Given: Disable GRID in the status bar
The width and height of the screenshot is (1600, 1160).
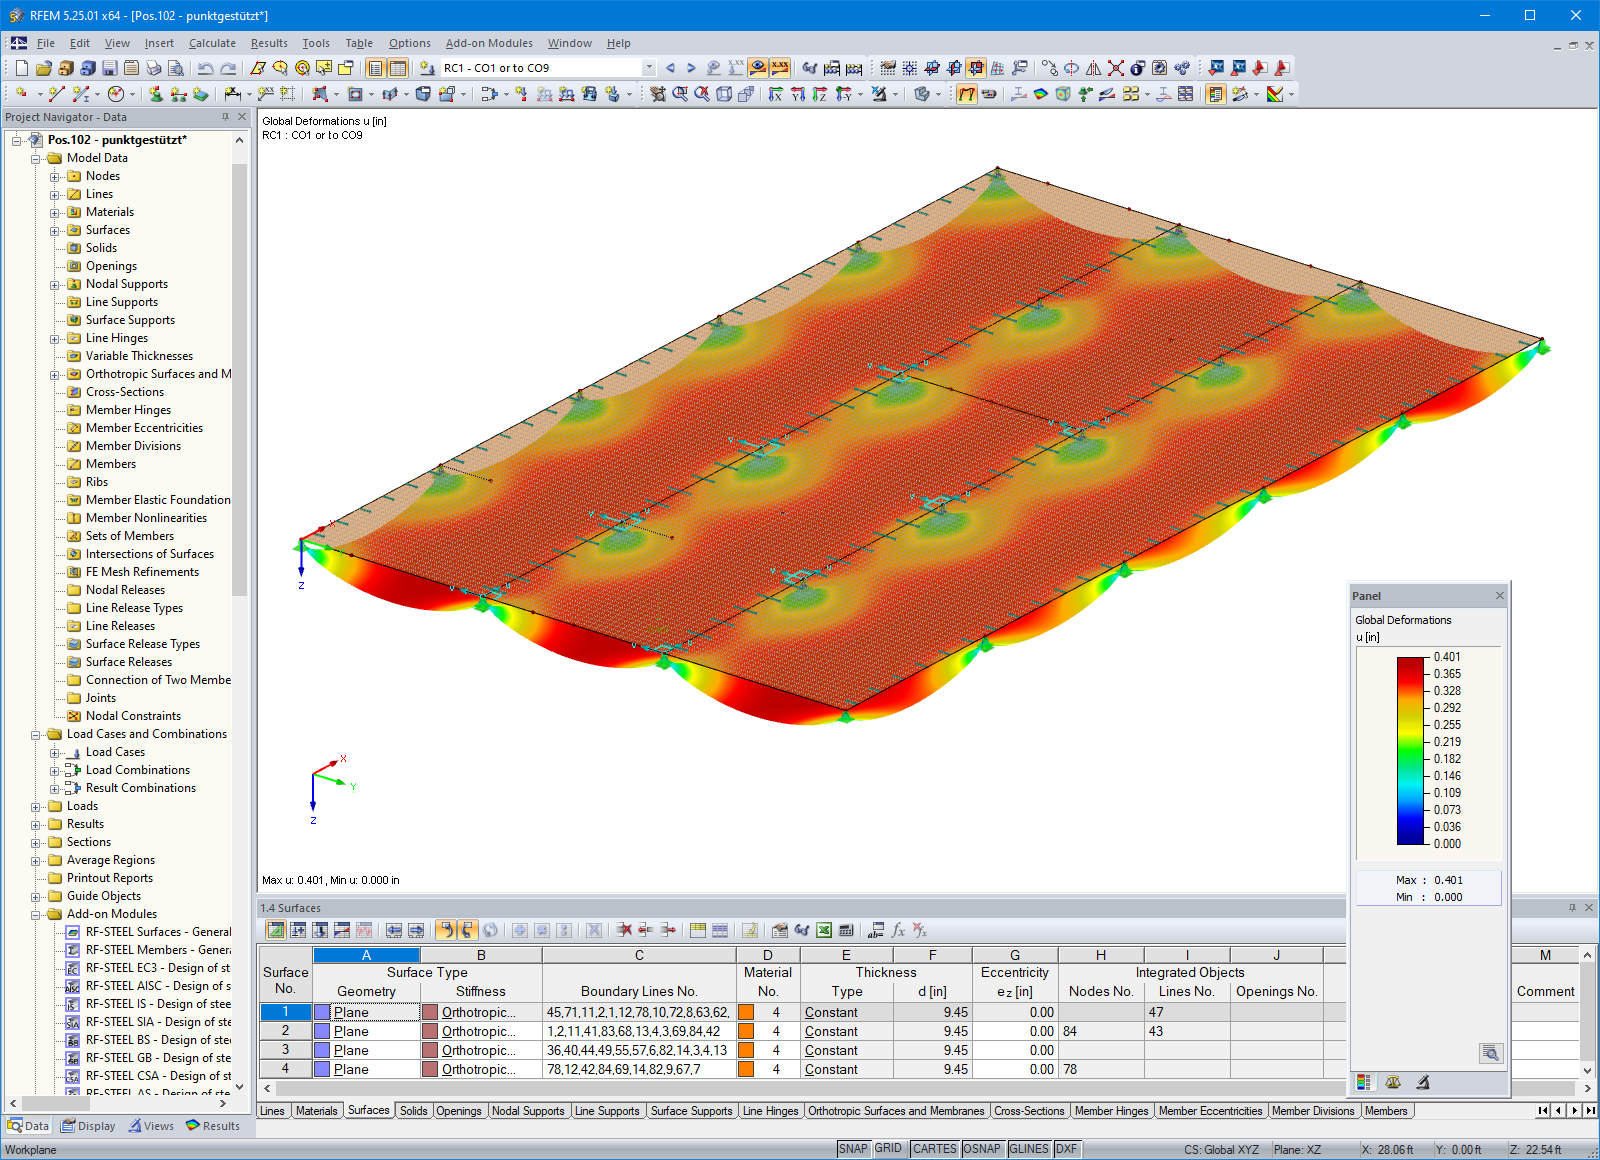Looking at the screenshot, I should click(x=888, y=1149).
